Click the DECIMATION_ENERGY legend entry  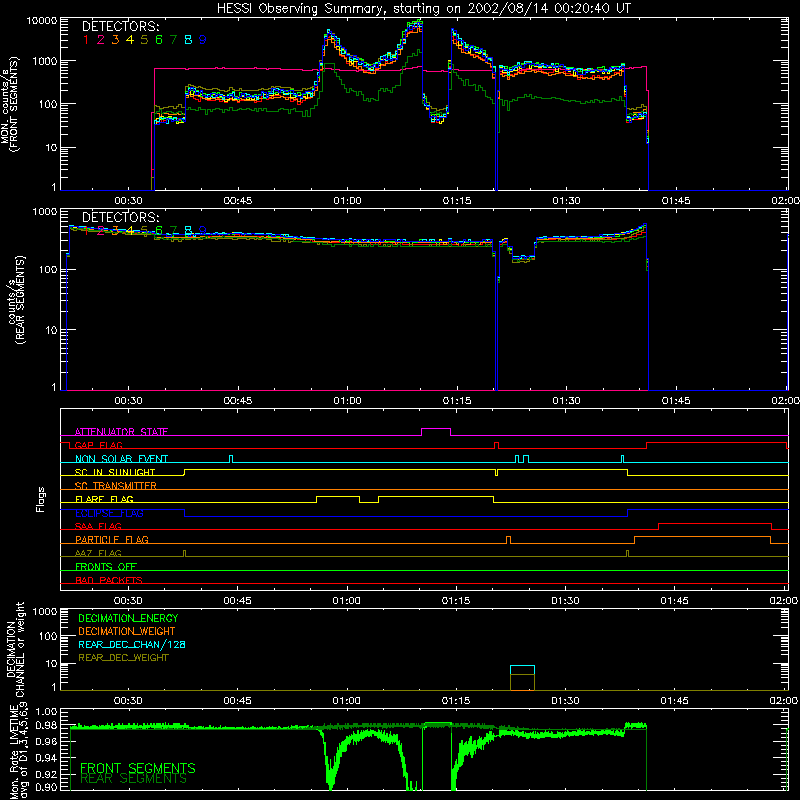128,618
